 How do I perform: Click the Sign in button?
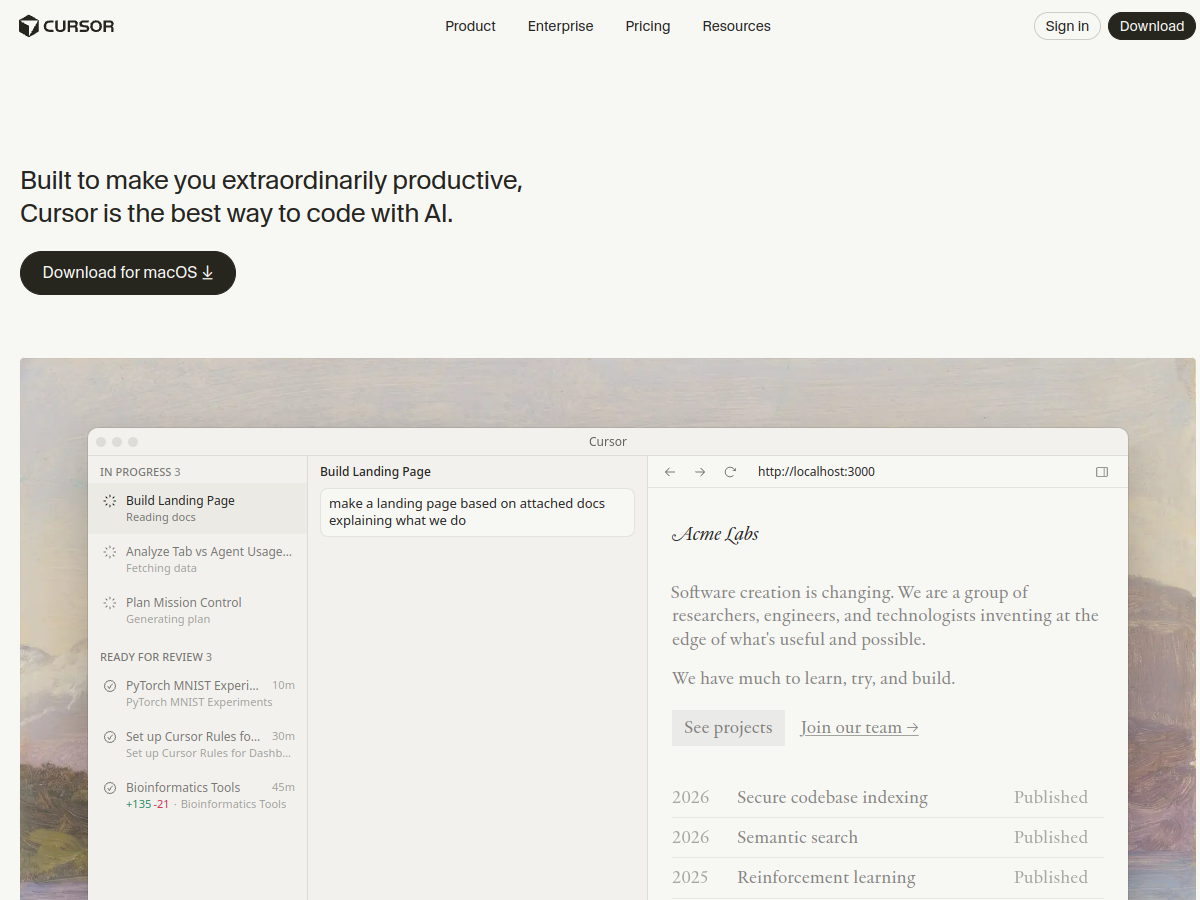1067,26
